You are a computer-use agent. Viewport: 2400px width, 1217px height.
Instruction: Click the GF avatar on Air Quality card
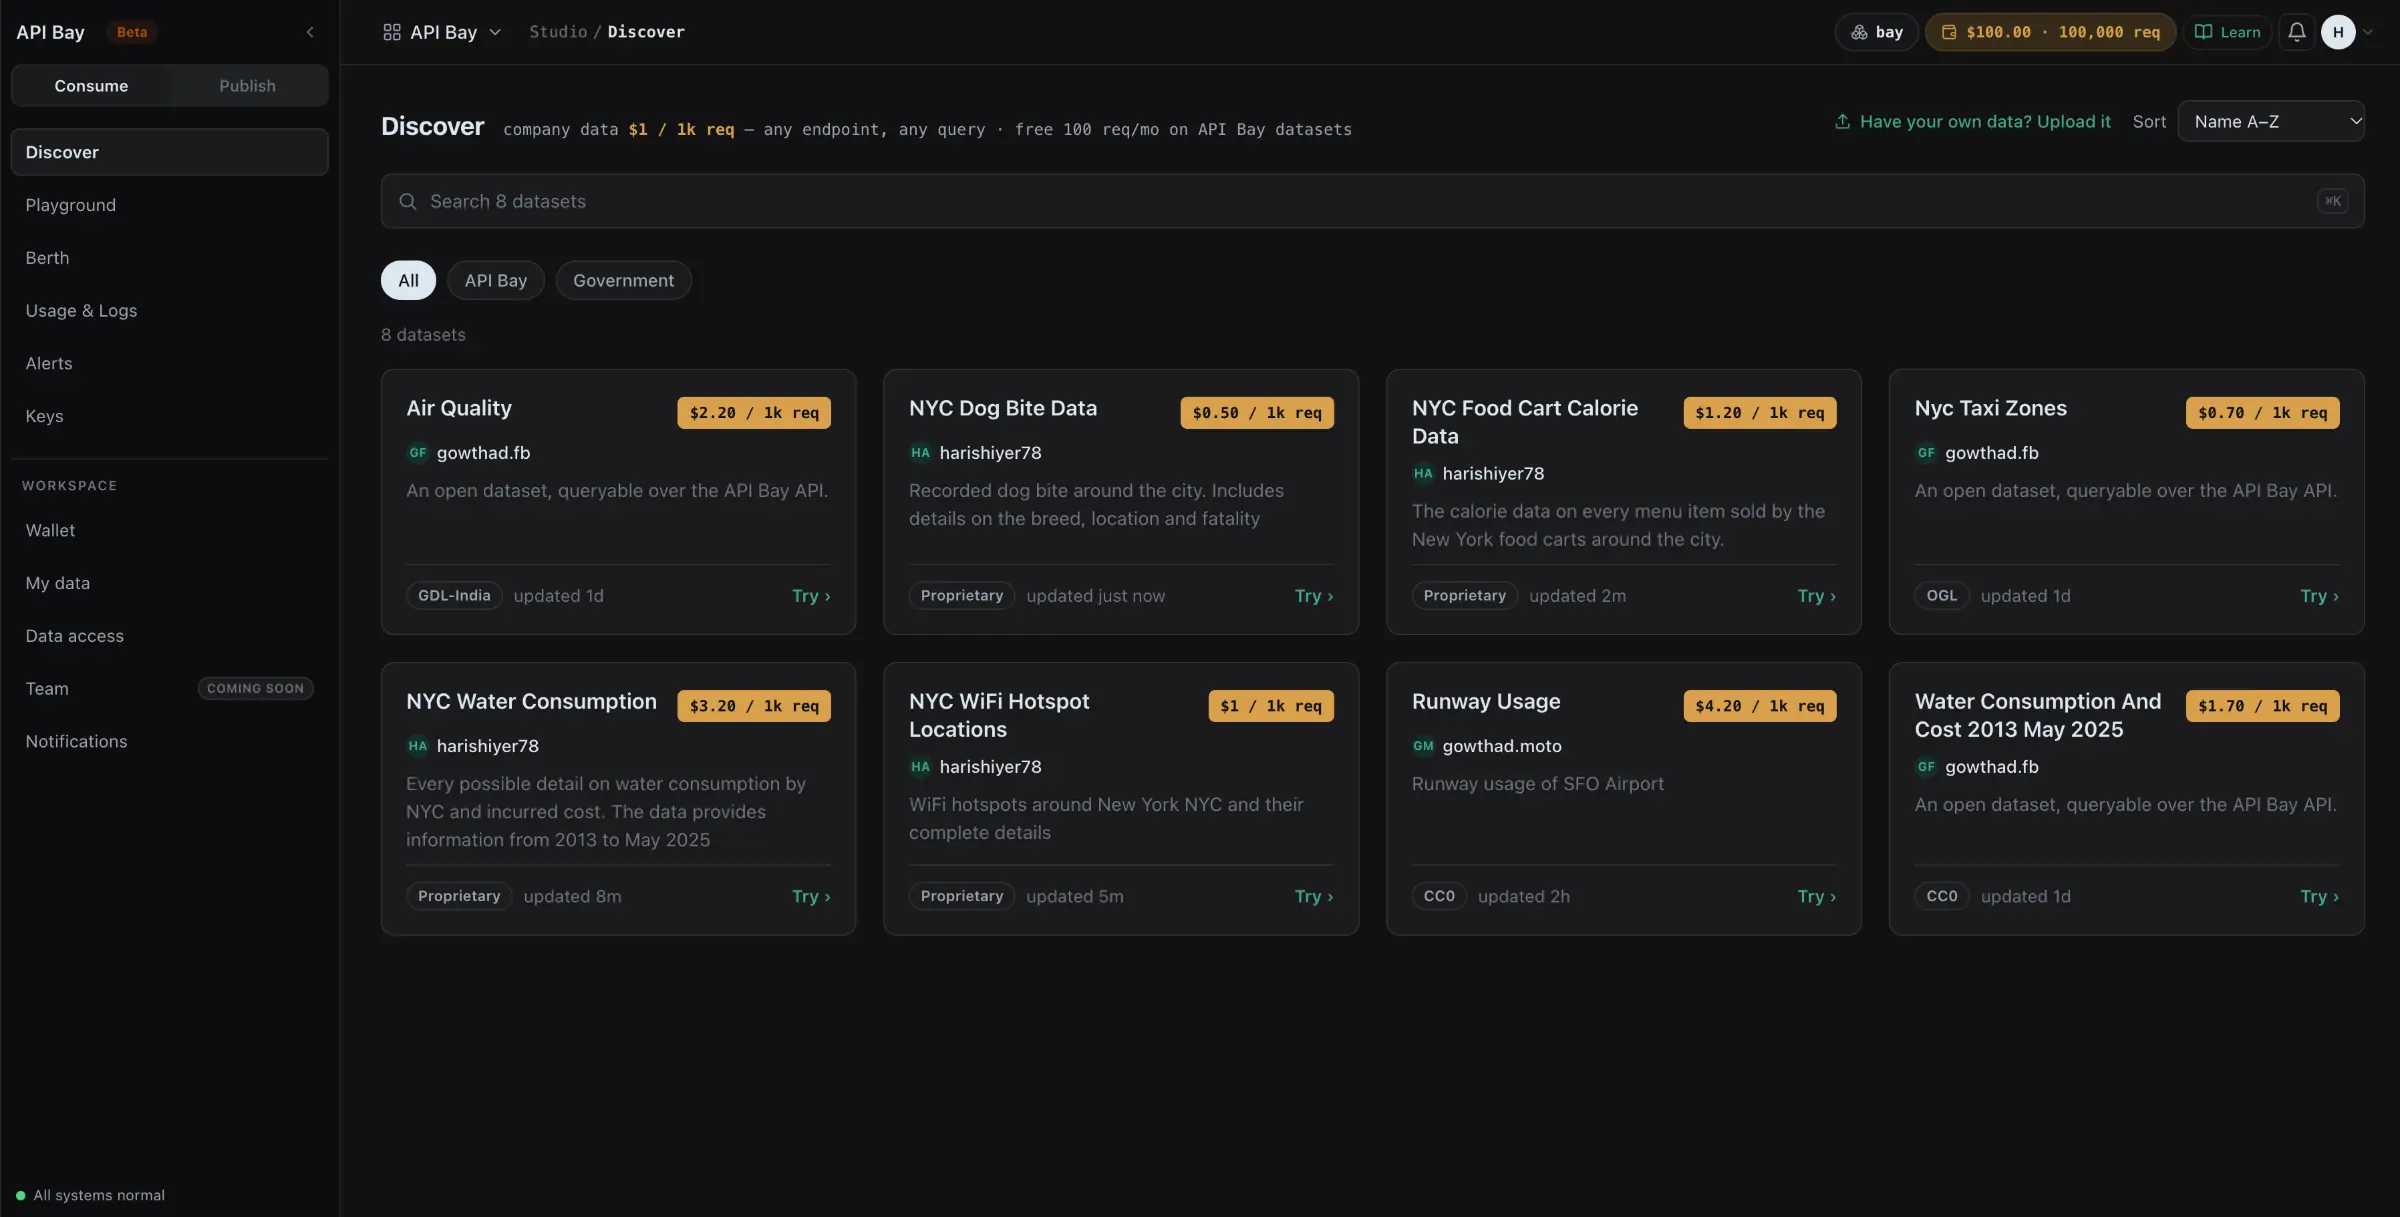tap(418, 453)
